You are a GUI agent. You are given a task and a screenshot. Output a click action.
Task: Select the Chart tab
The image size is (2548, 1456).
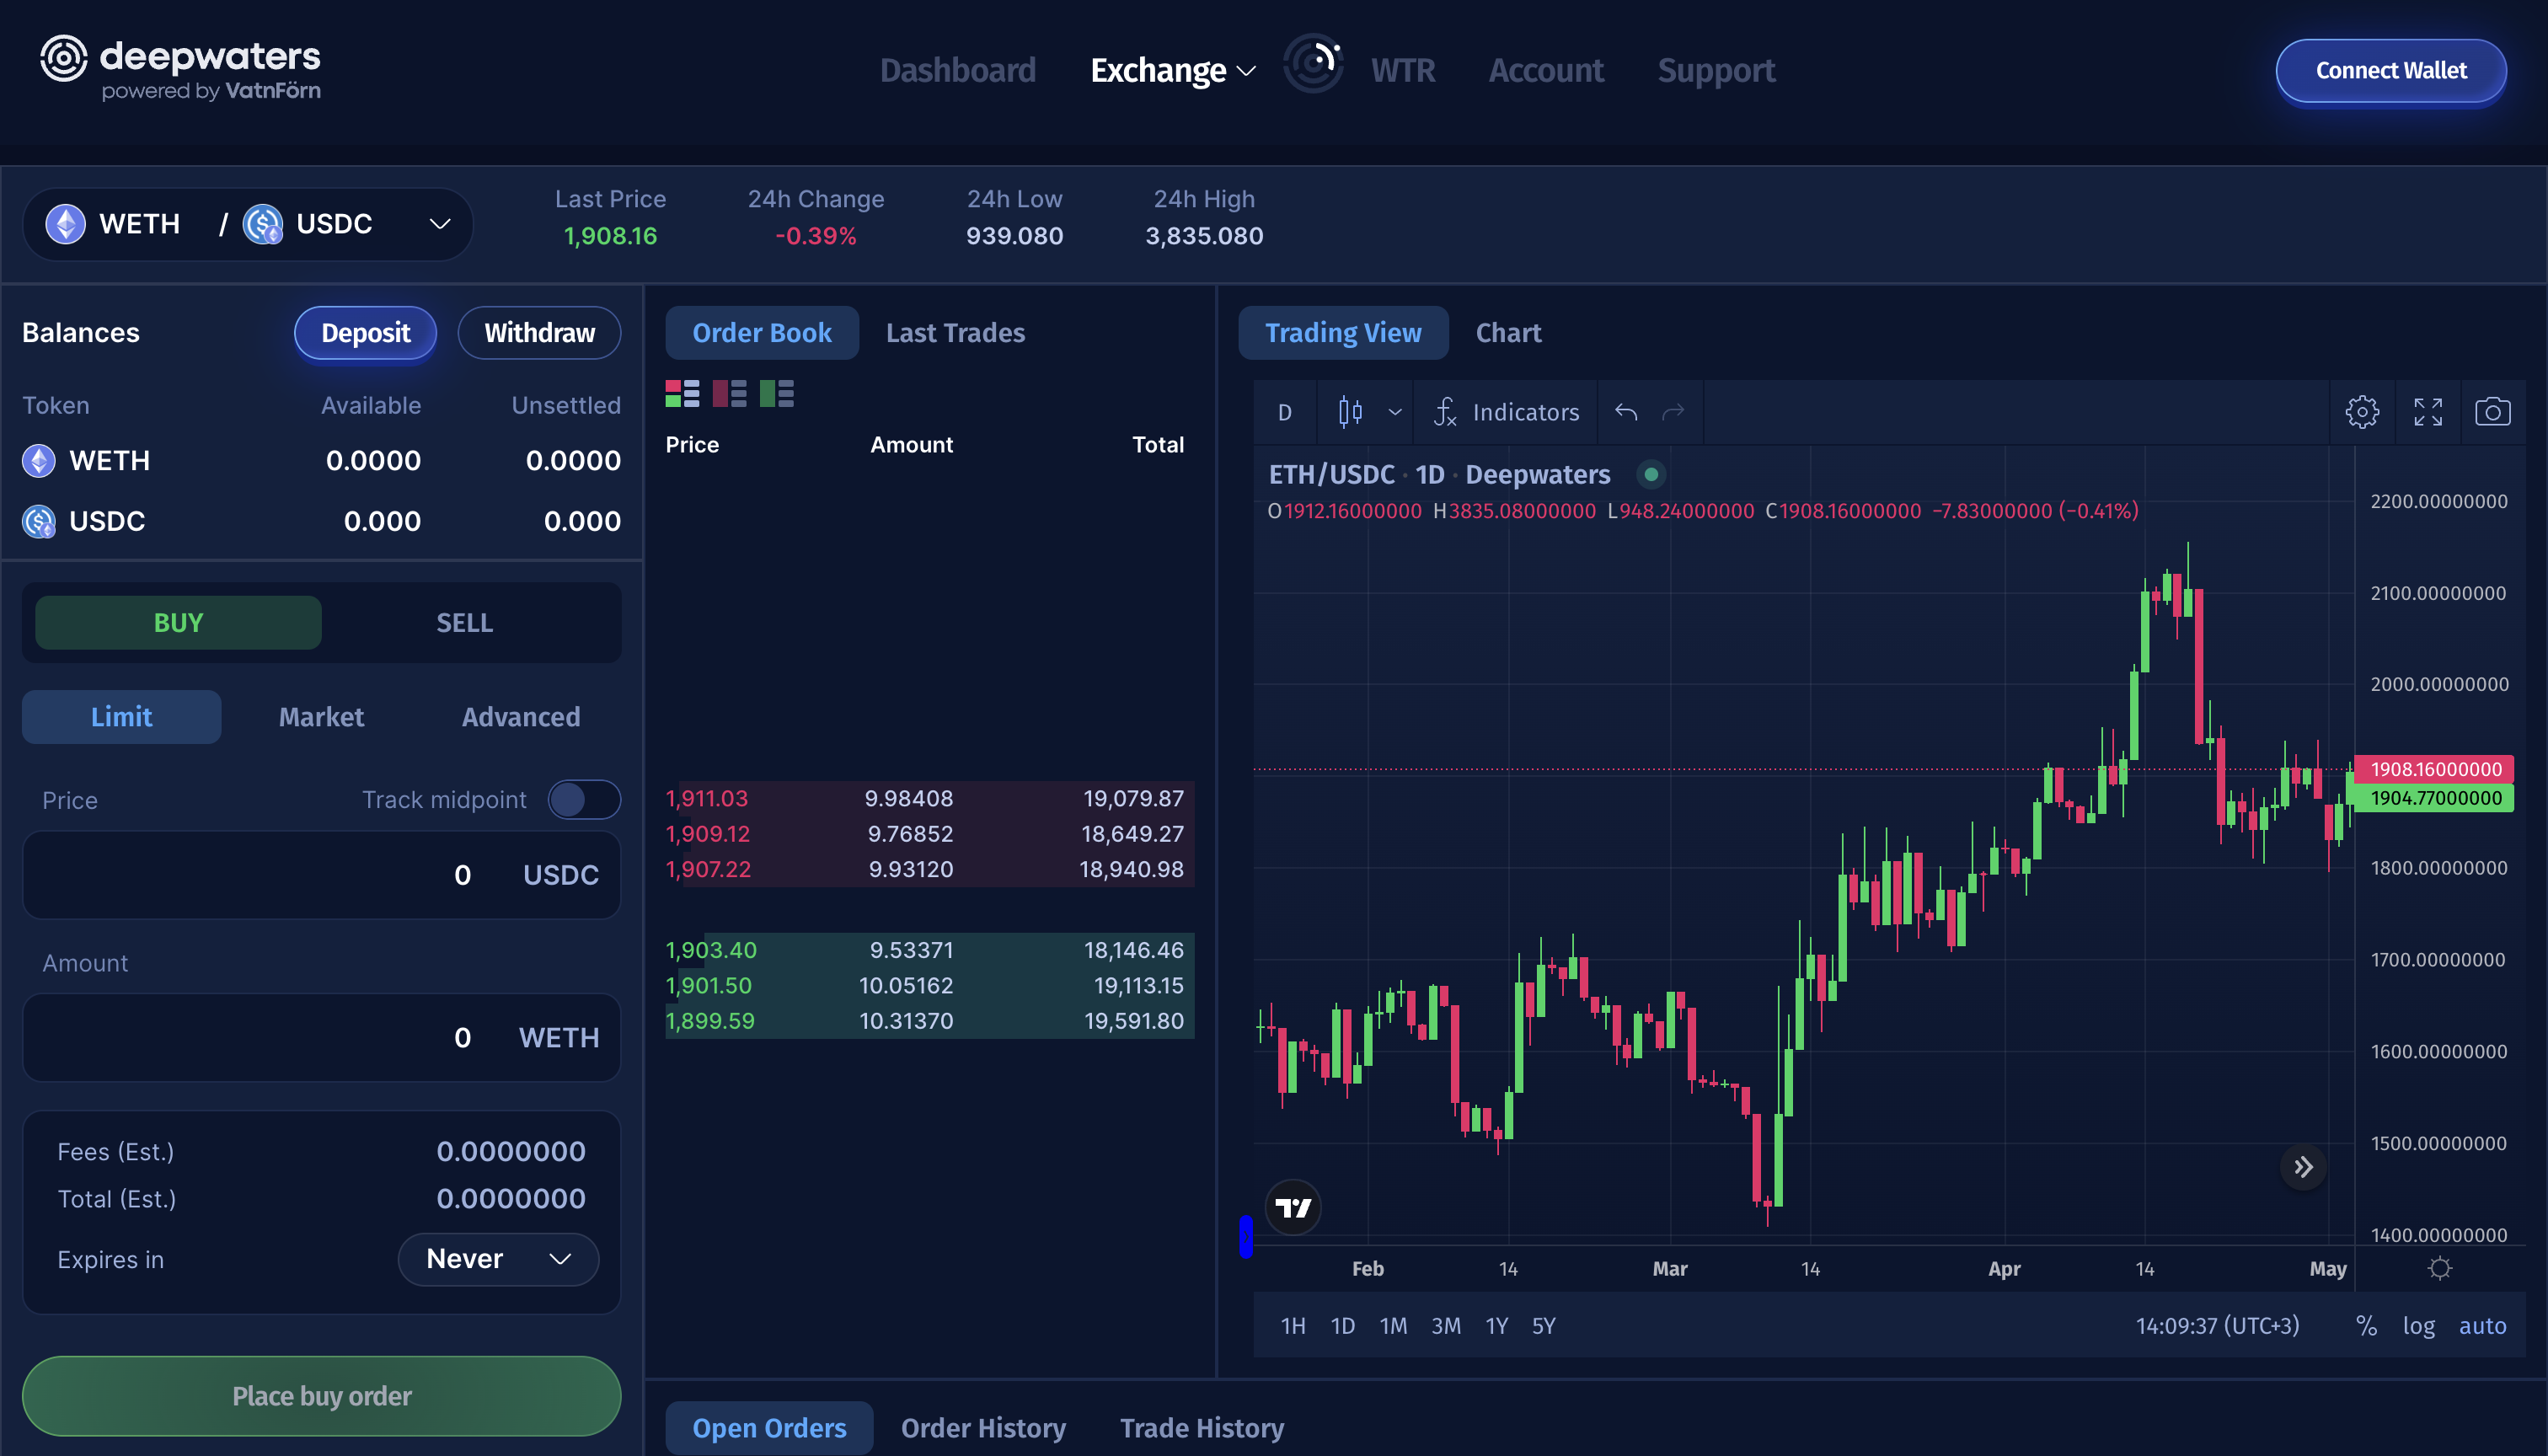pyautogui.click(x=1508, y=333)
